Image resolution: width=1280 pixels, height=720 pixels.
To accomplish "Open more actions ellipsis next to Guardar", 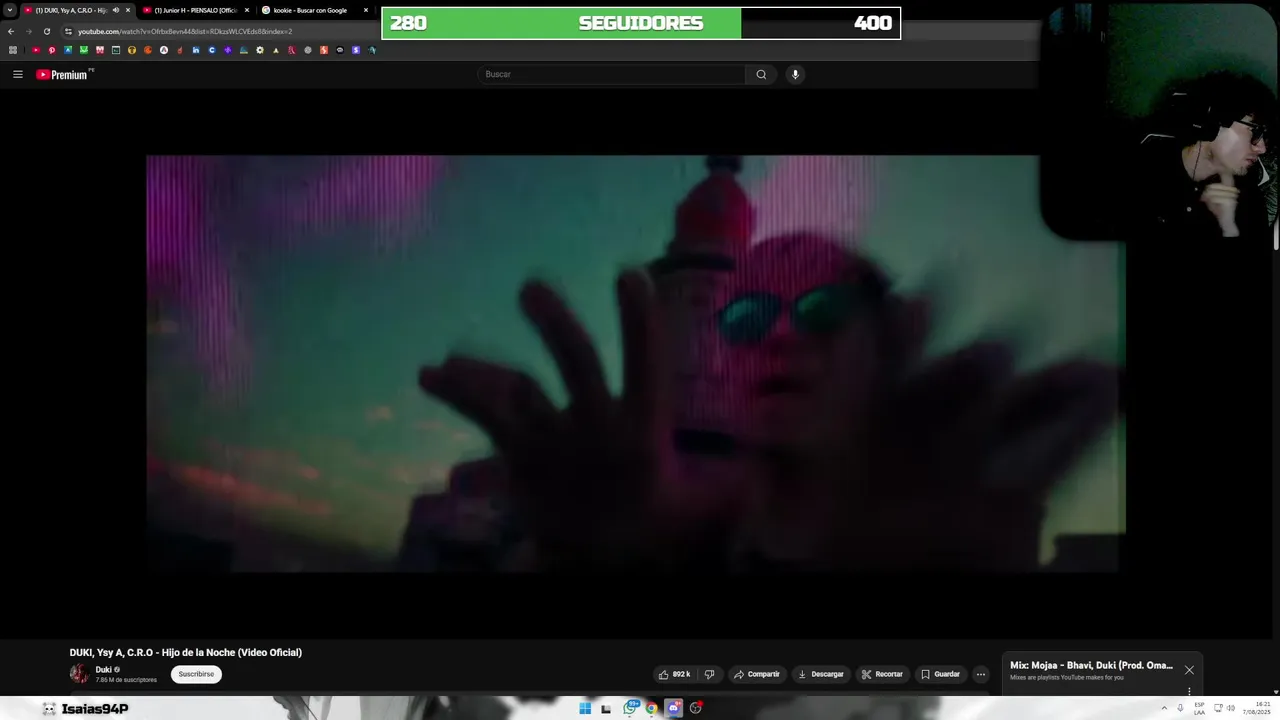I will [x=981, y=674].
